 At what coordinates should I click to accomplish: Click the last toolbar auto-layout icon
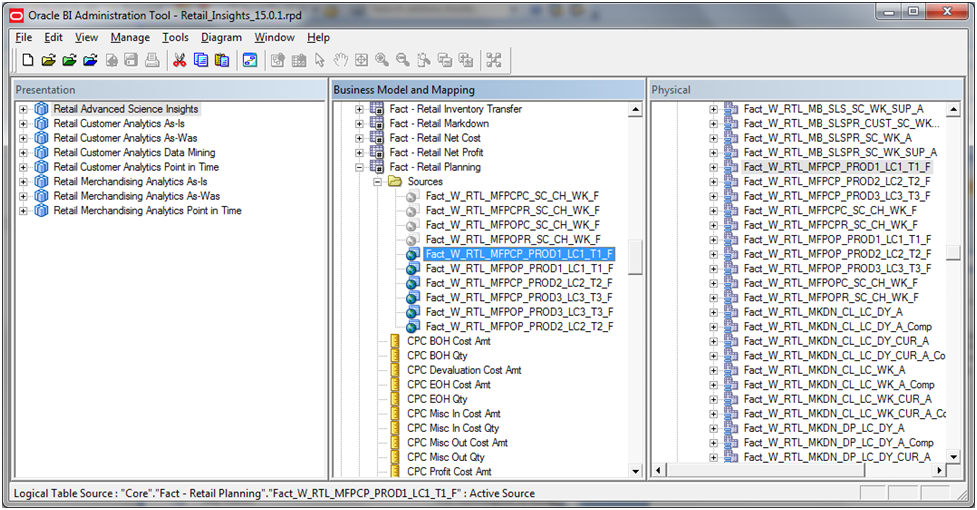point(493,60)
